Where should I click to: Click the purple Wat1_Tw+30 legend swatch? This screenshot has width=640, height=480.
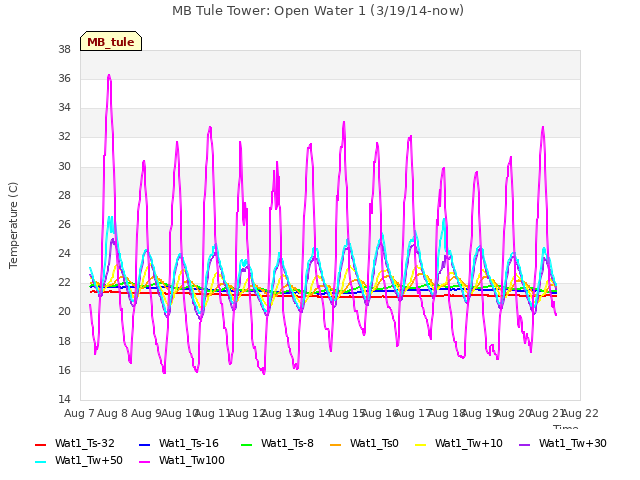(x=524, y=444)
